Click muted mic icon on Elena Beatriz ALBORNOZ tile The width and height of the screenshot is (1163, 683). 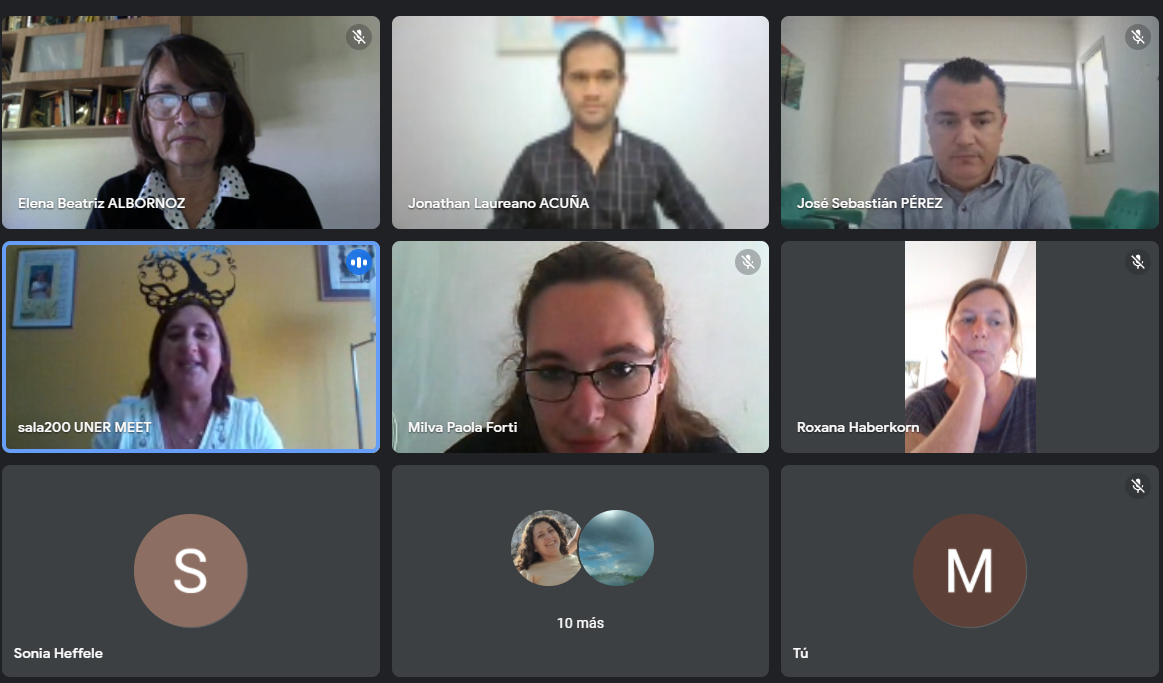359,37
